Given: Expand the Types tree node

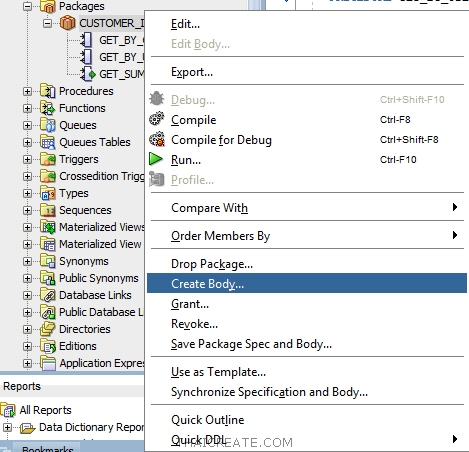Looking at the screenshot, I should click(x=28, y=193).
